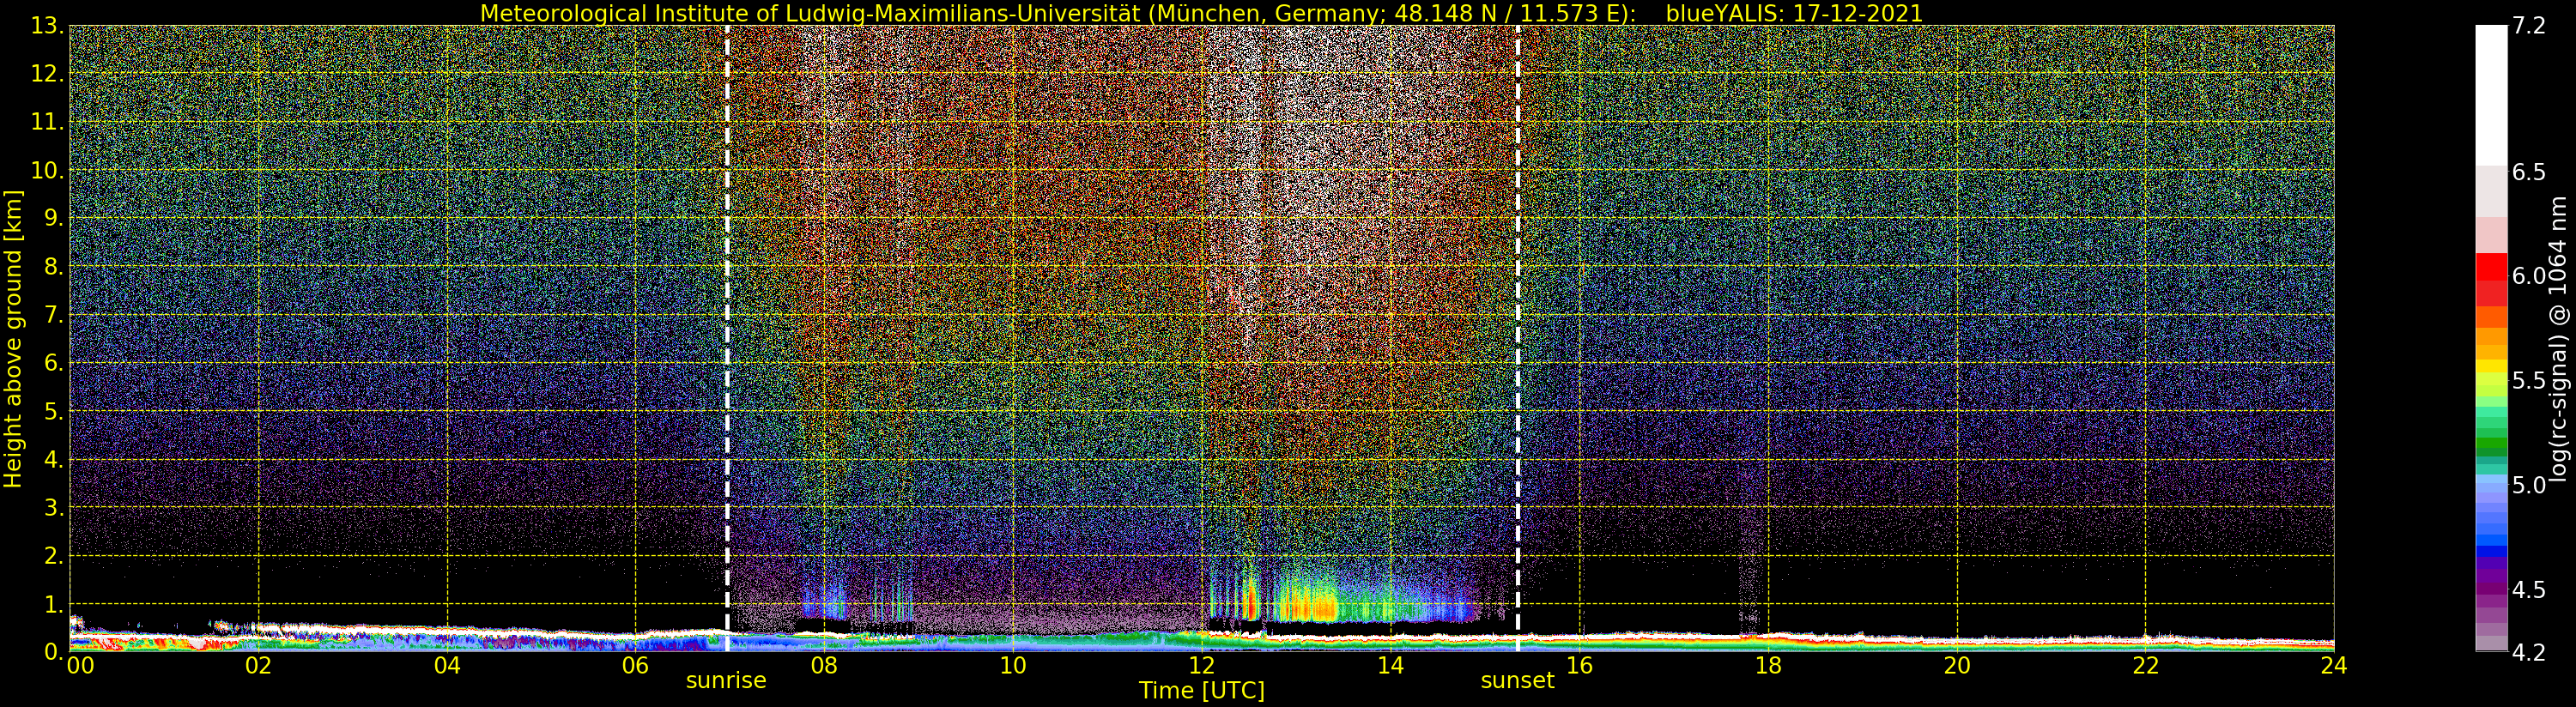The height and width of the screenshot is (707, 2576).
Task: Click the time axis tick label 16
Action: [x=1579, y=665]
